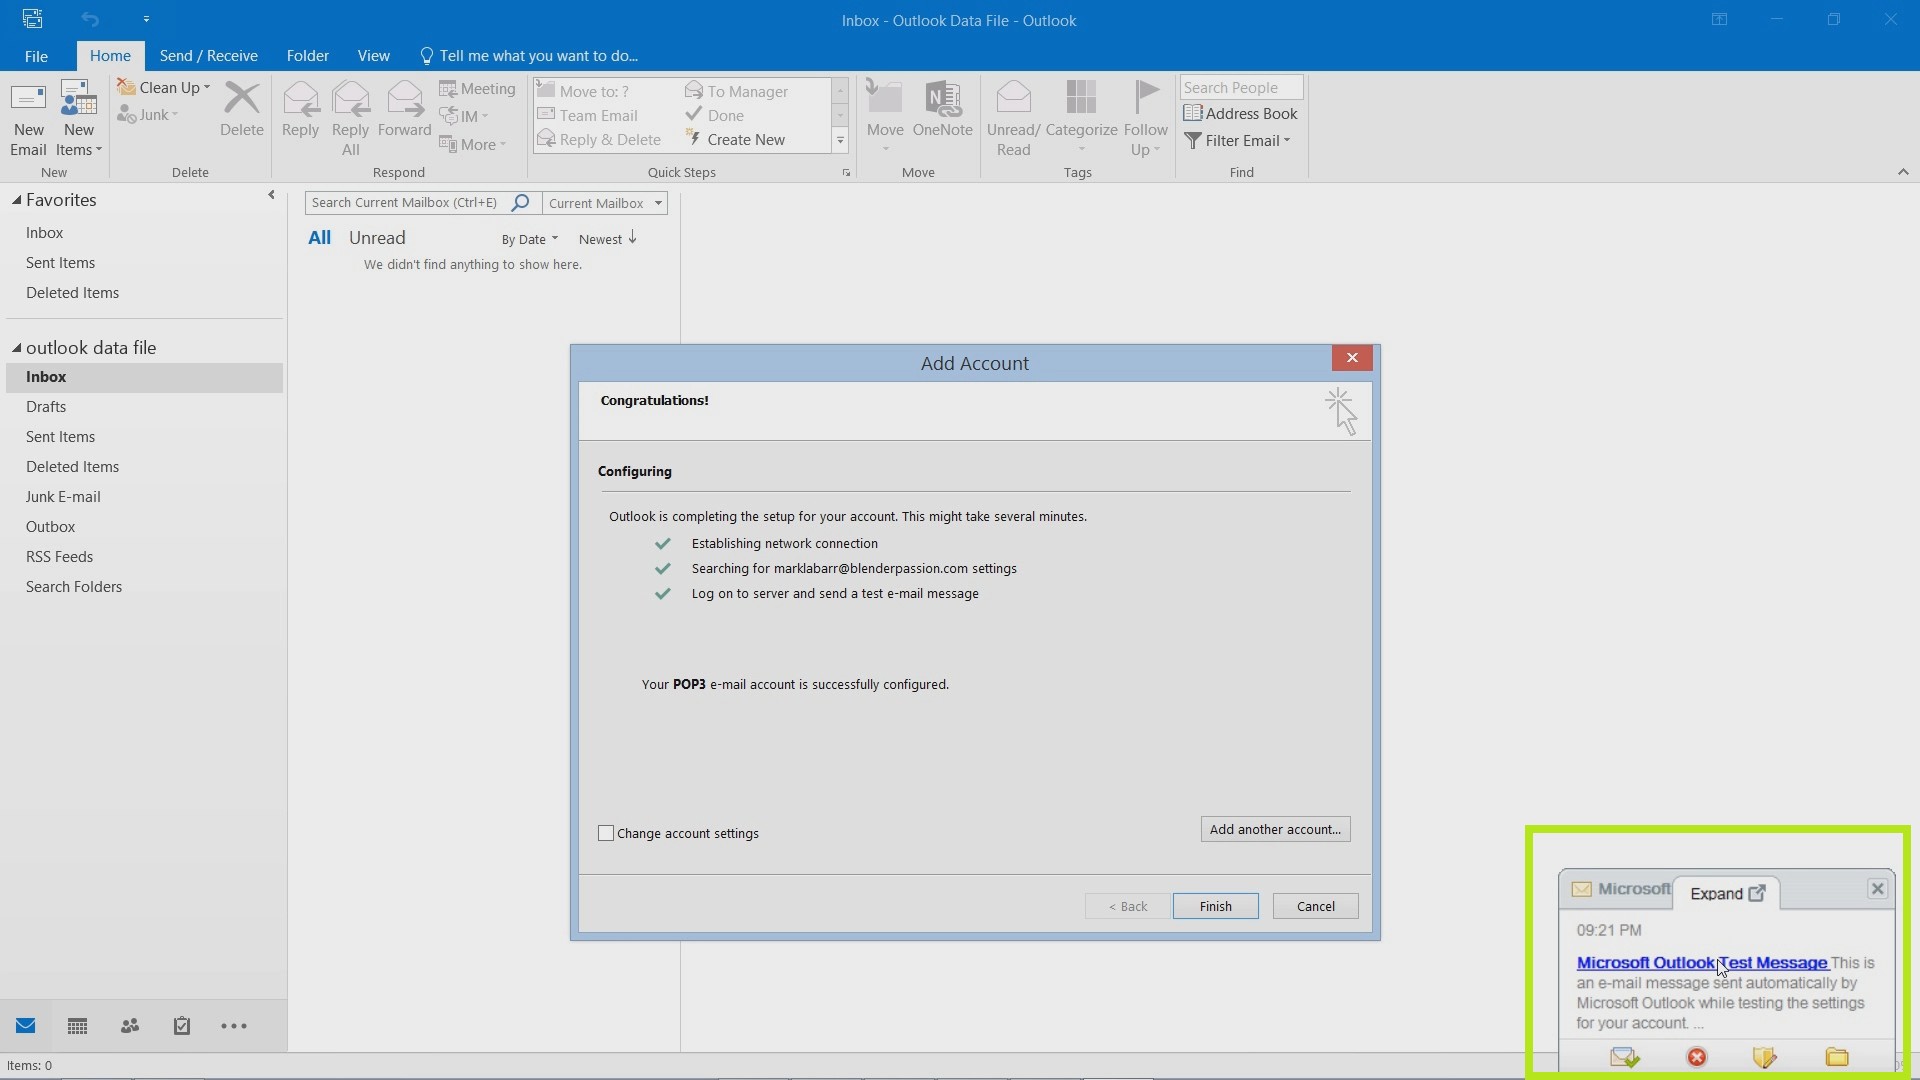
Task: Toggle Newest sort order
Action: [x=607, y=239]
